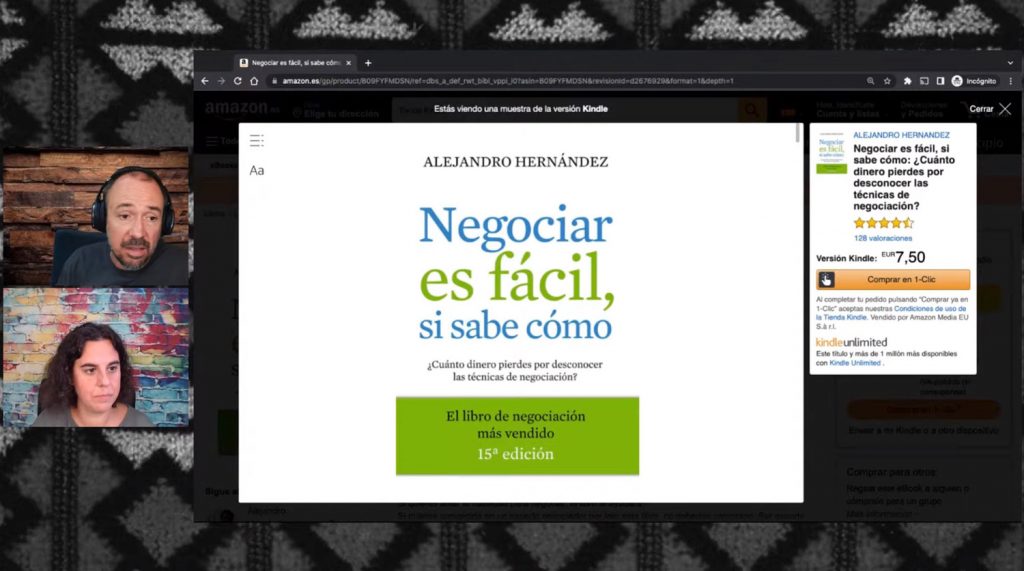
Task: Open the Aa font settings
Action: coord(257,171)
